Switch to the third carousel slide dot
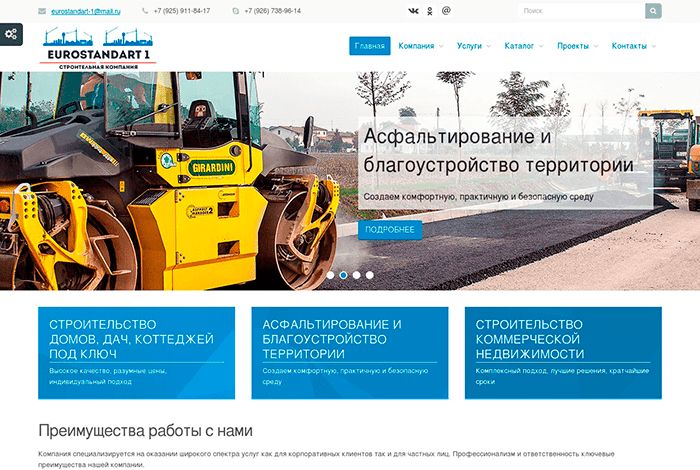Screen dimensions: 700x470 [356, 274]
